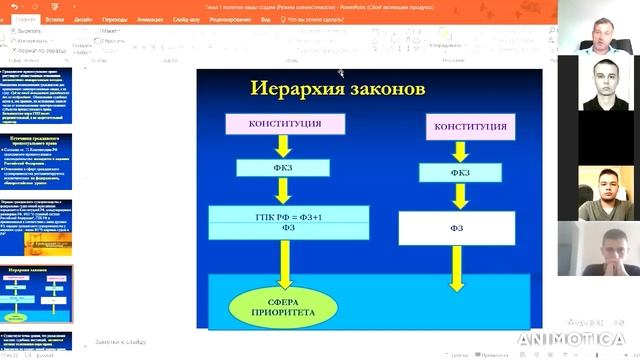640x360 pixels.
Task: Open the Рецензирование tab
Action: pyautogui.click(x=230, y=19)
